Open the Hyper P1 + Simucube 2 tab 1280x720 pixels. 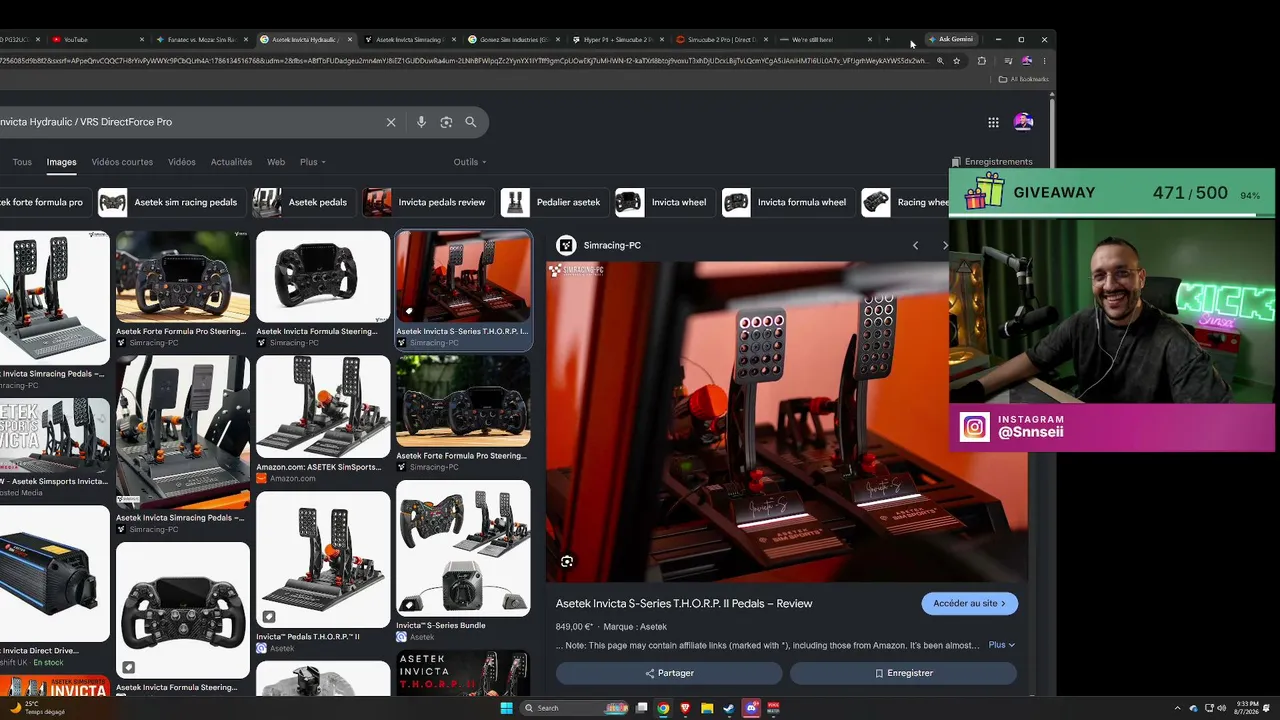(x=617, y=40)
